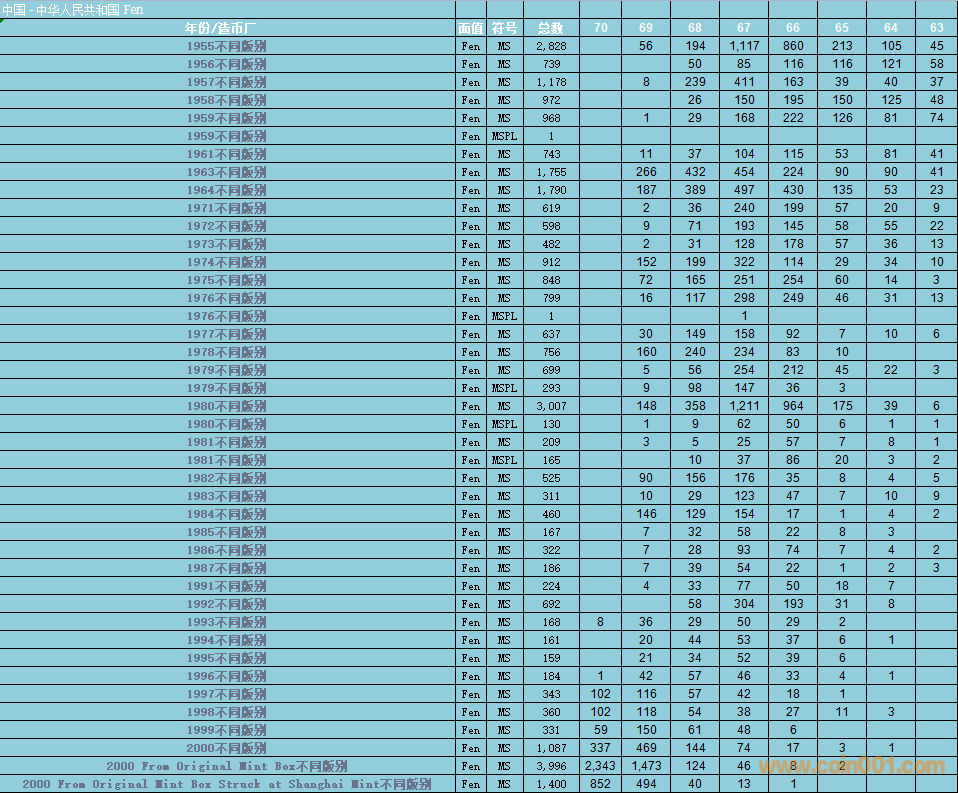Open the Struck at Shanghai Mint row link
The image size is (958, 793).
pyautogui.click(x=226, y=784)
